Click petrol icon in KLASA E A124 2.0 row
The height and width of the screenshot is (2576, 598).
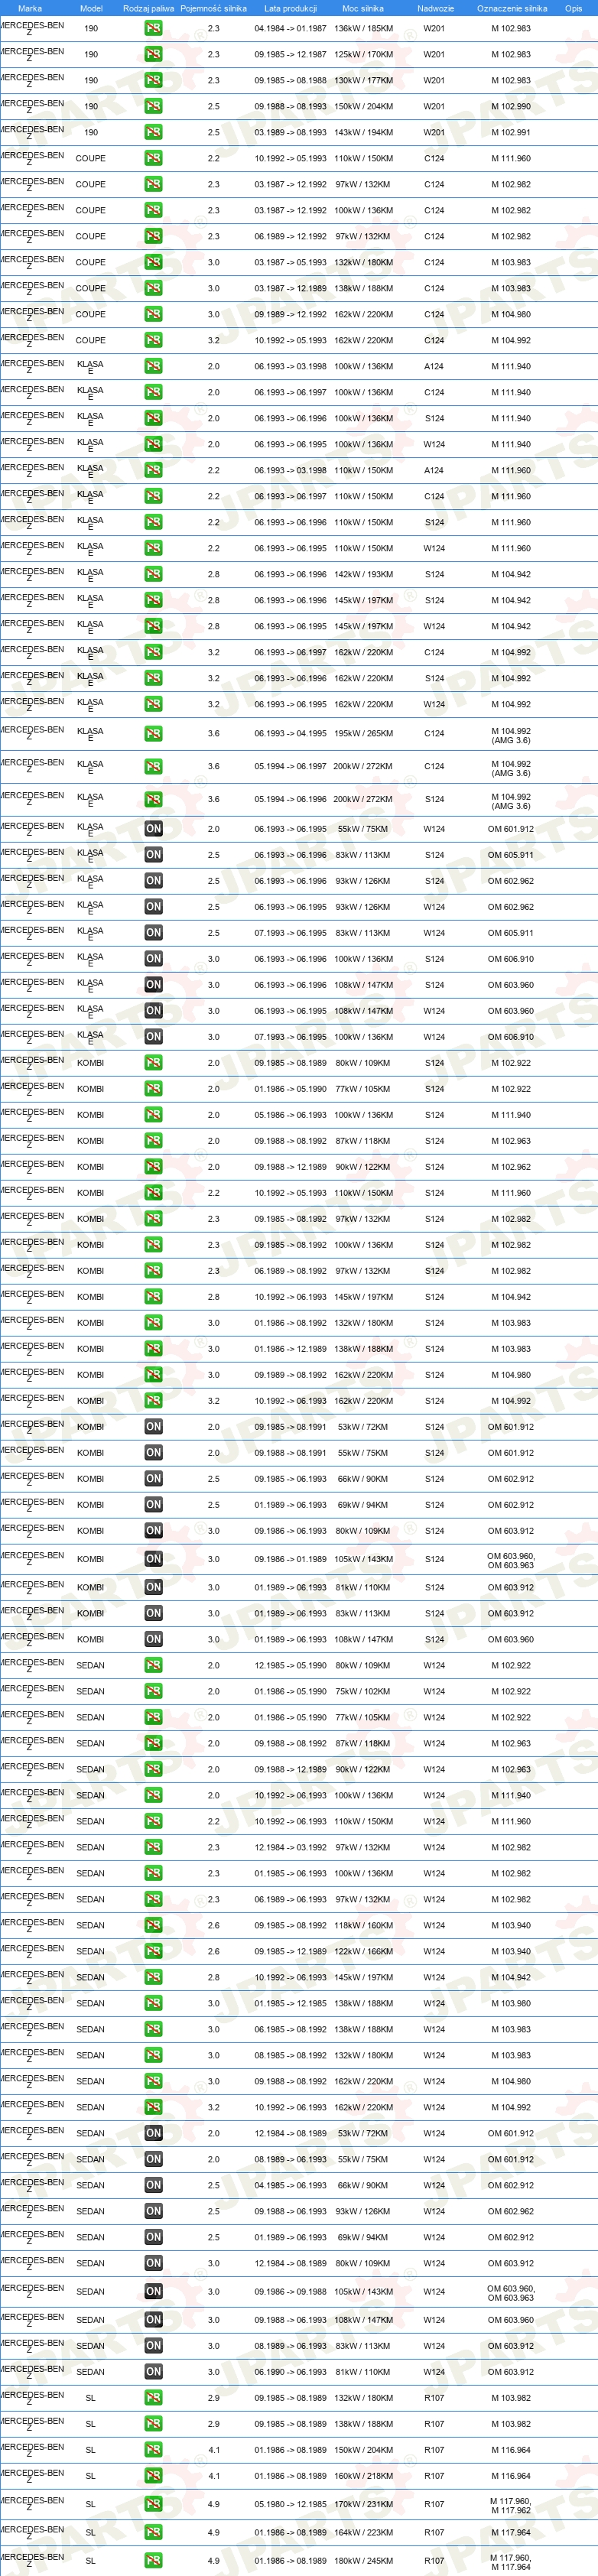(153, 366)
